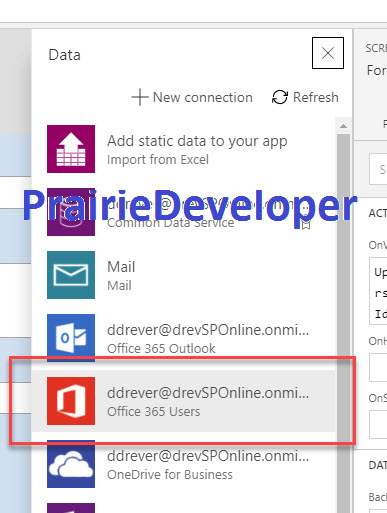Click the Mail envelope icon
Viewport: 387px width, 513px height.
(71, 275)
